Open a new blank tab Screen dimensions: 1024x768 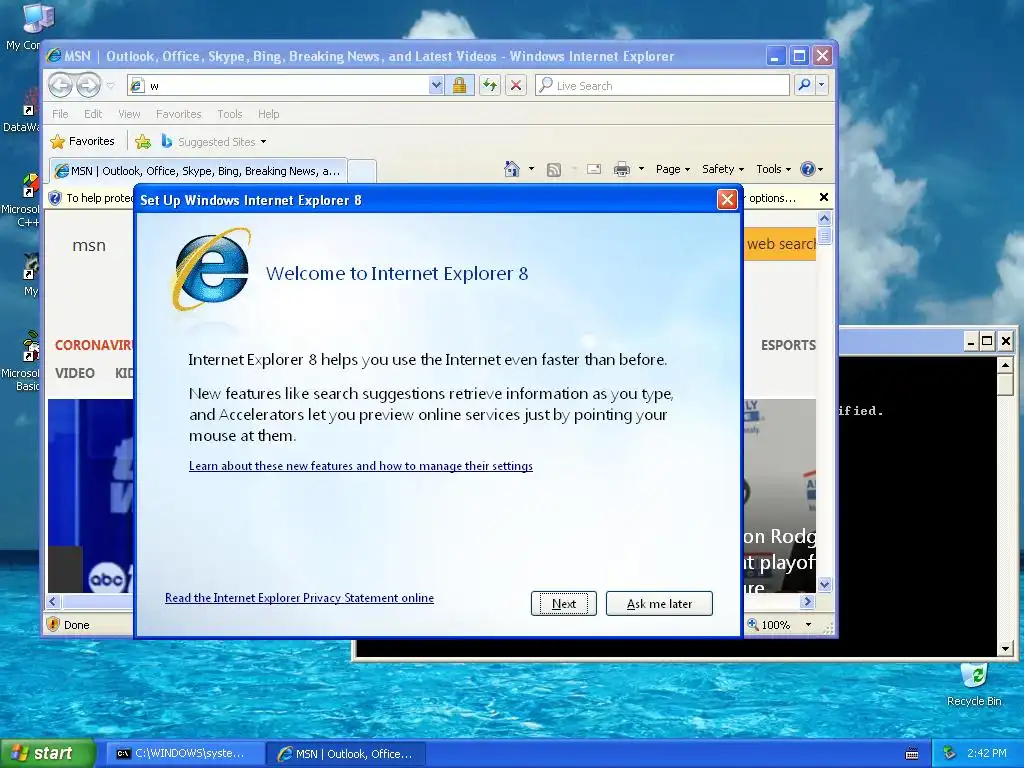(x=362, y=172)
